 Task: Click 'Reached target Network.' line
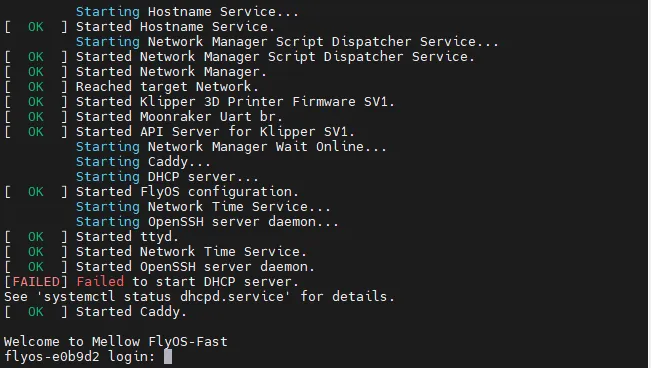167,87
